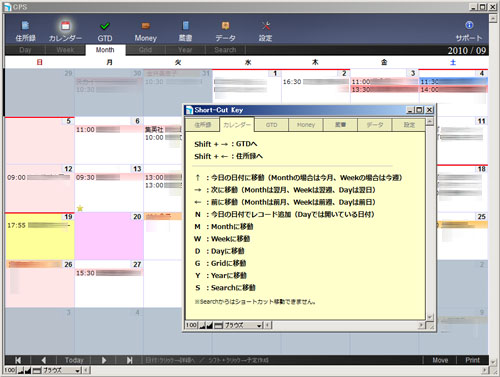Open the 17:55 event on day 19
The image size is (500, 377).
[39, 225]
